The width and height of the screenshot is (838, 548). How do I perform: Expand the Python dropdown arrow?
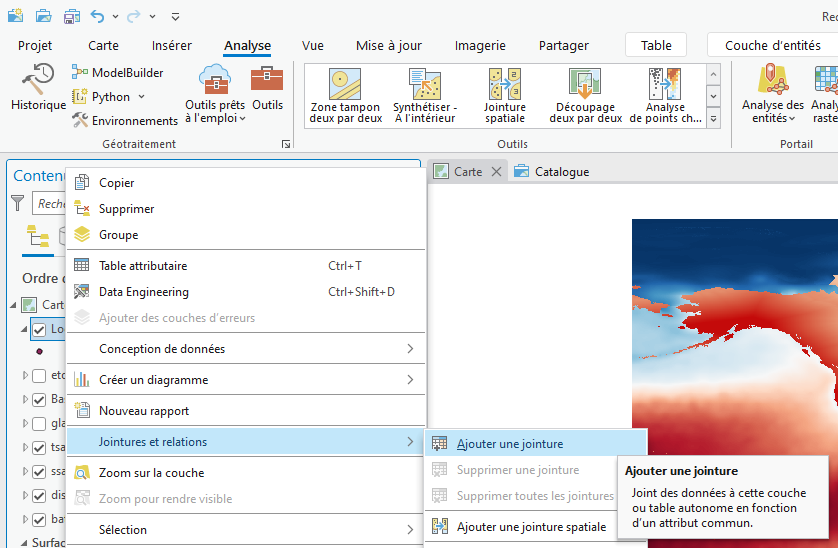coord(141,97)
